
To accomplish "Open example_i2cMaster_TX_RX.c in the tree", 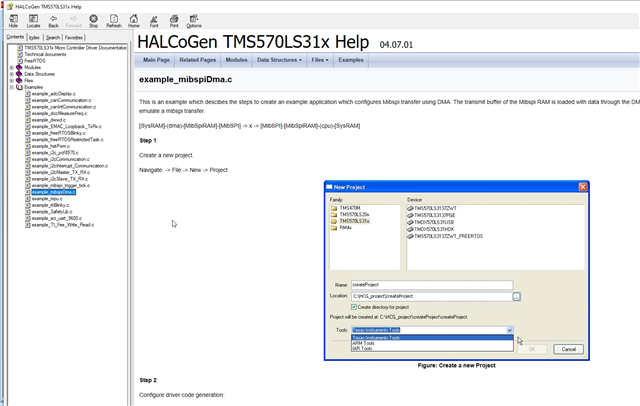I will point(61,172).
